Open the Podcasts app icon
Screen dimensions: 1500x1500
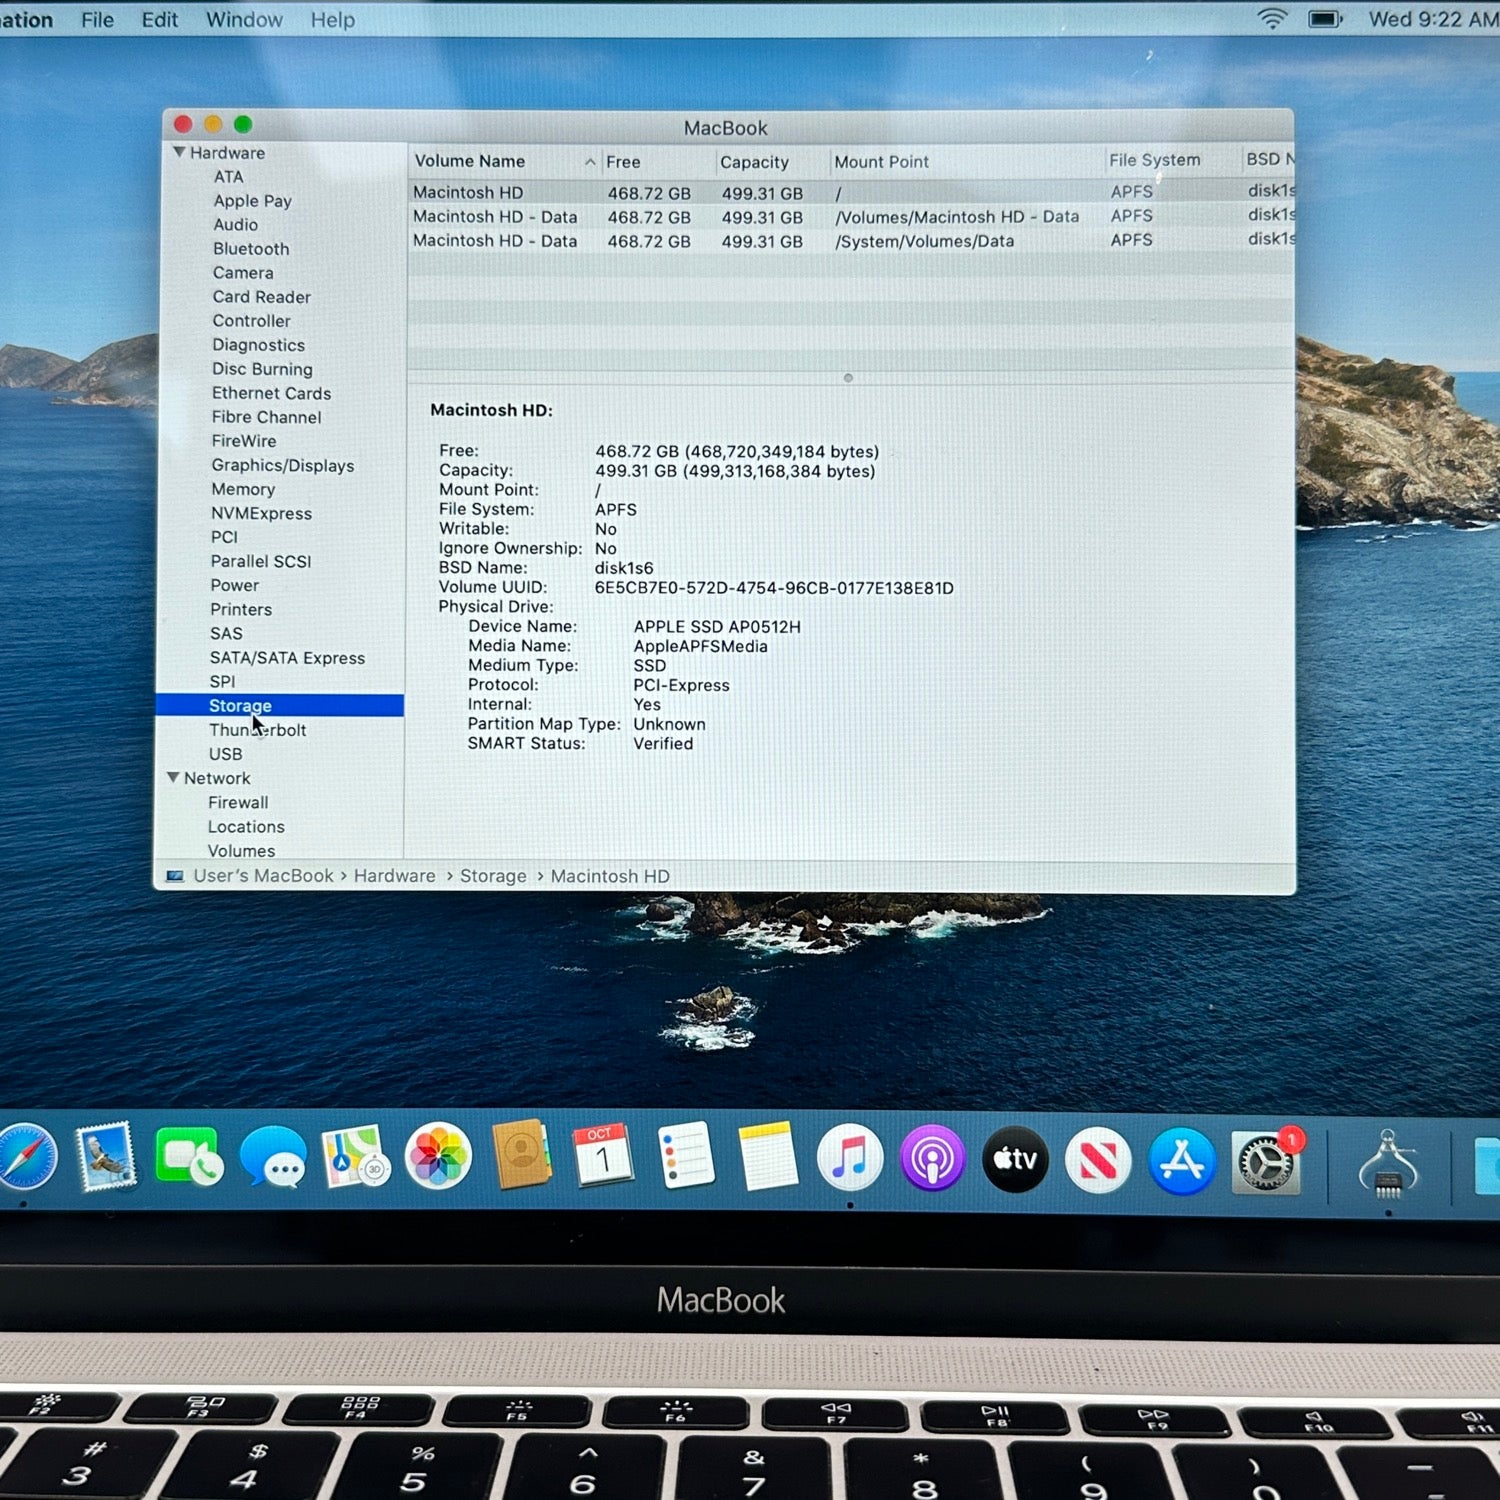tap(932, 1160)
